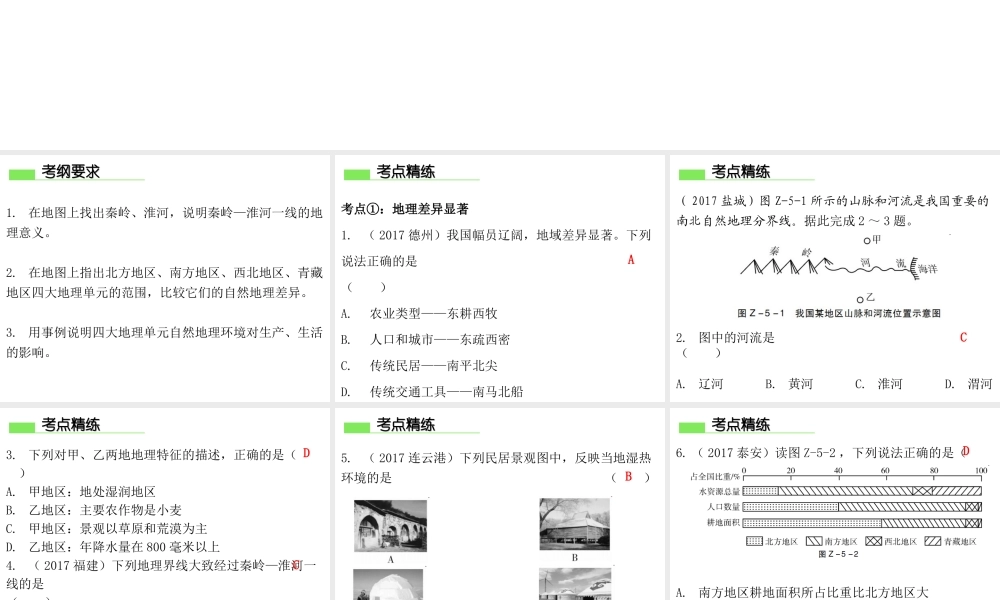The width and height of the screenshot is (1000, 600).
Task: Choose option B 乙地区：主要农作物是小麦
Action: (94, 511)
